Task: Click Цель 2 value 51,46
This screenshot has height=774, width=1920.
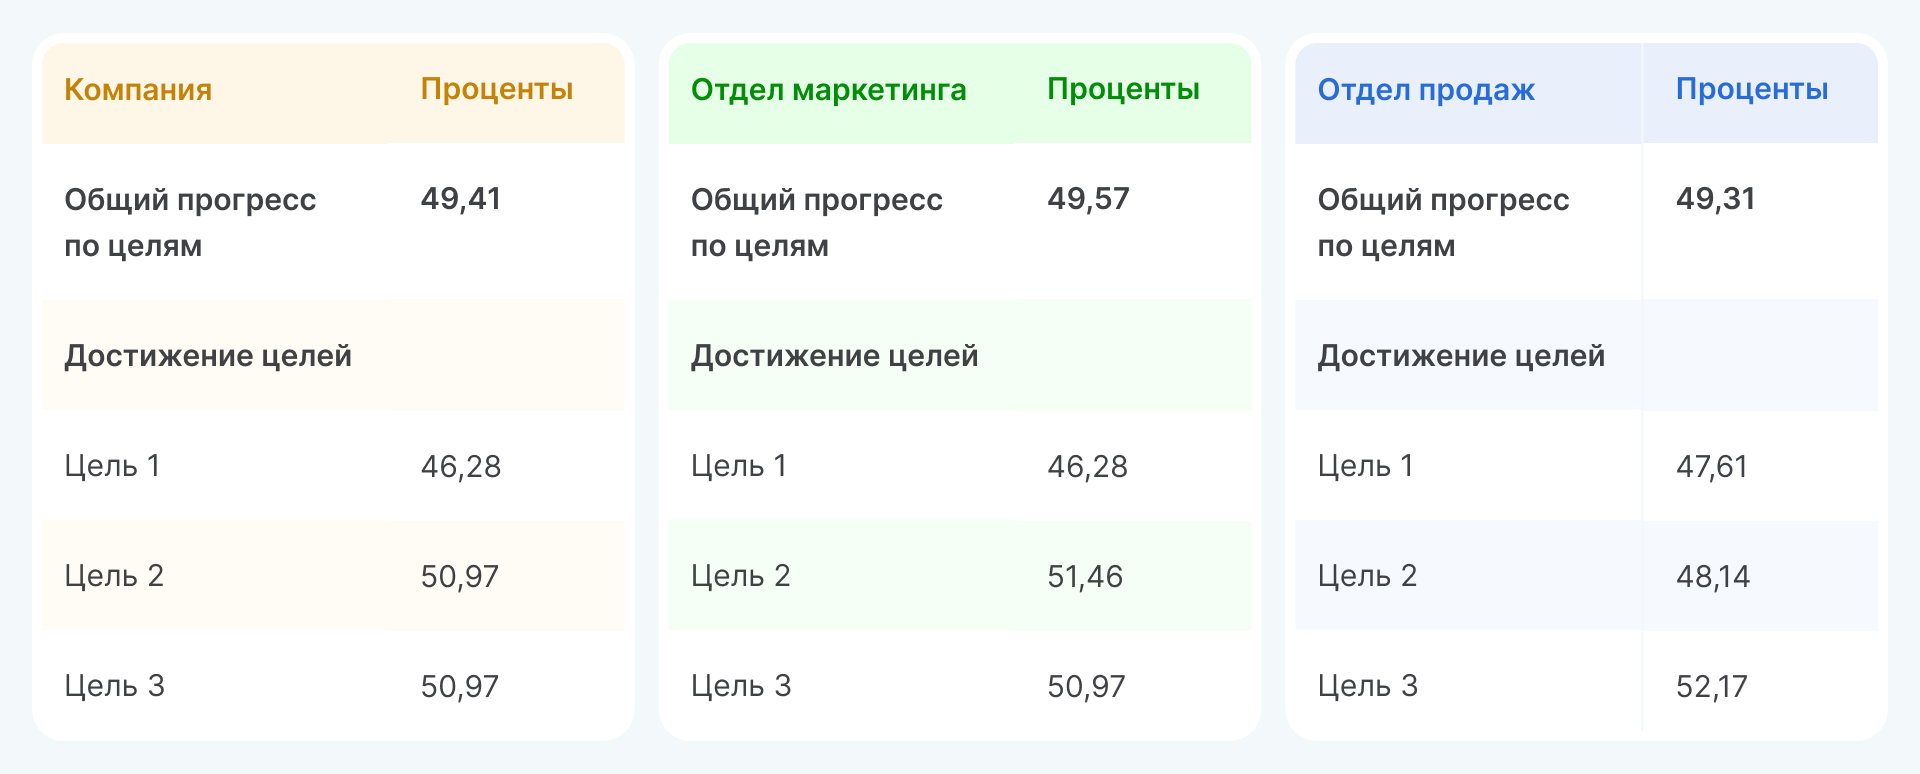Action: [x=1085, y=577]
